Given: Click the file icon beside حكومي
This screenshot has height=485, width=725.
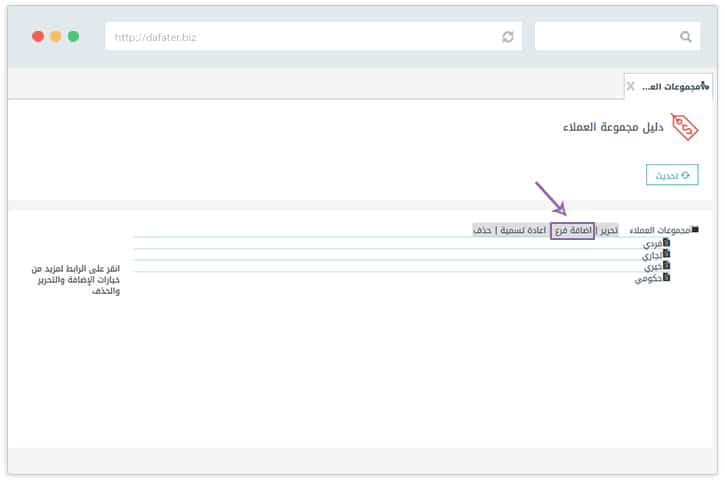Looking at the screenshot, I should (x=667, y=278).
